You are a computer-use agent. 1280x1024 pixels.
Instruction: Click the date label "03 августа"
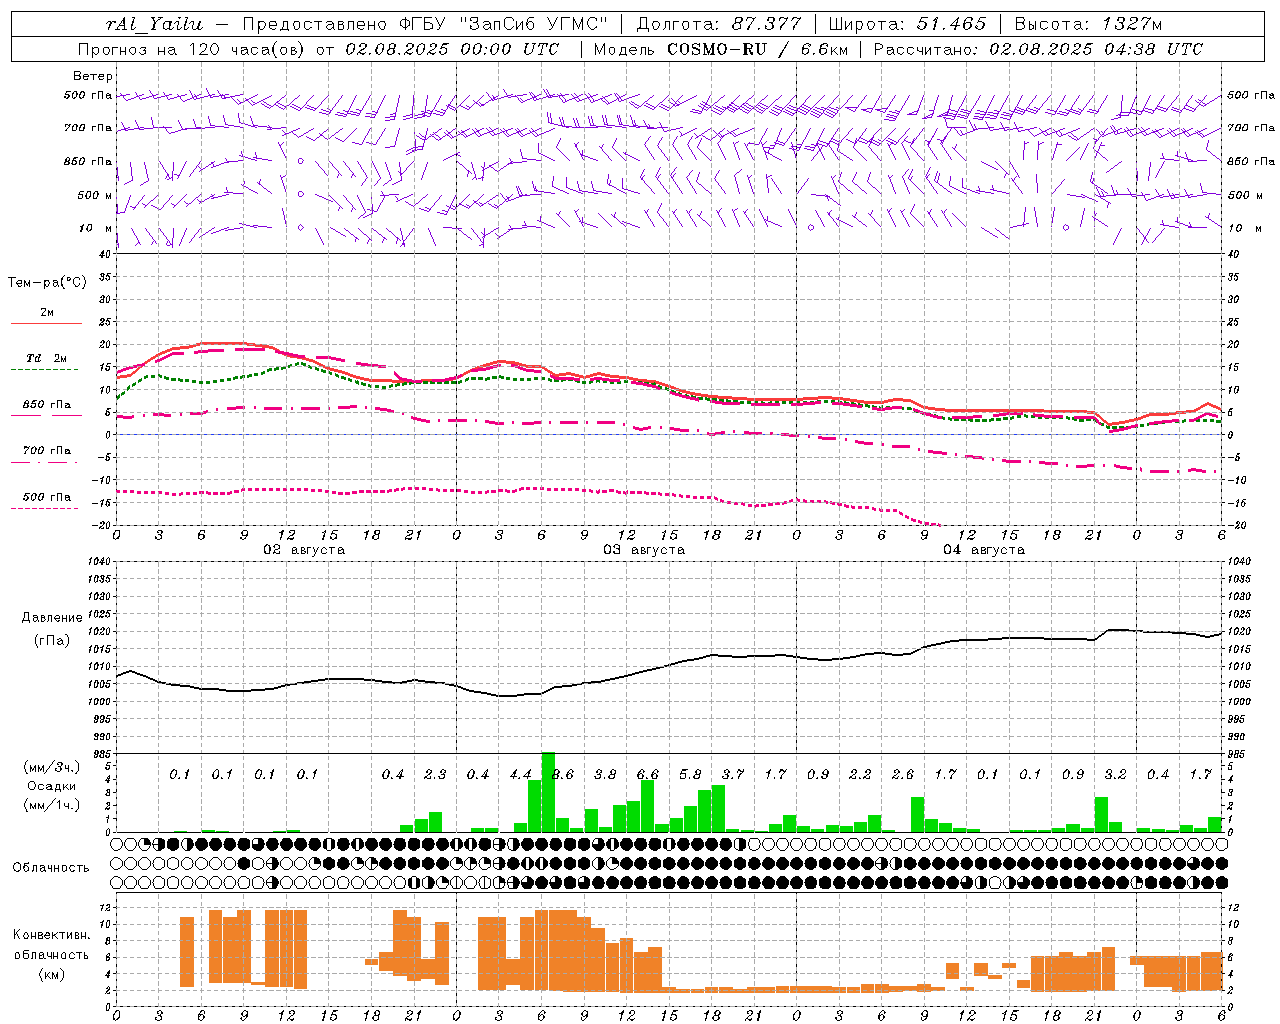point(644,550)
